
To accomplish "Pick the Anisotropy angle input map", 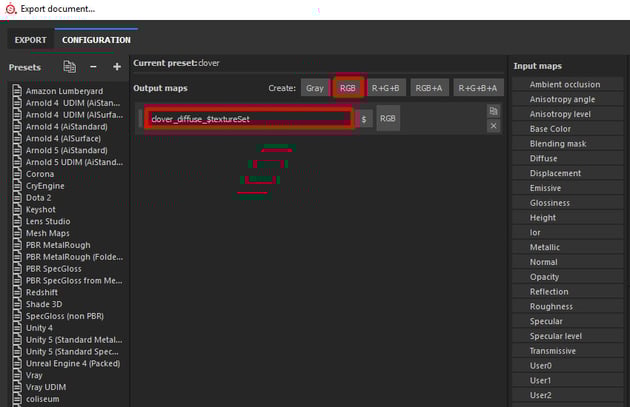I will coord(567,99).
